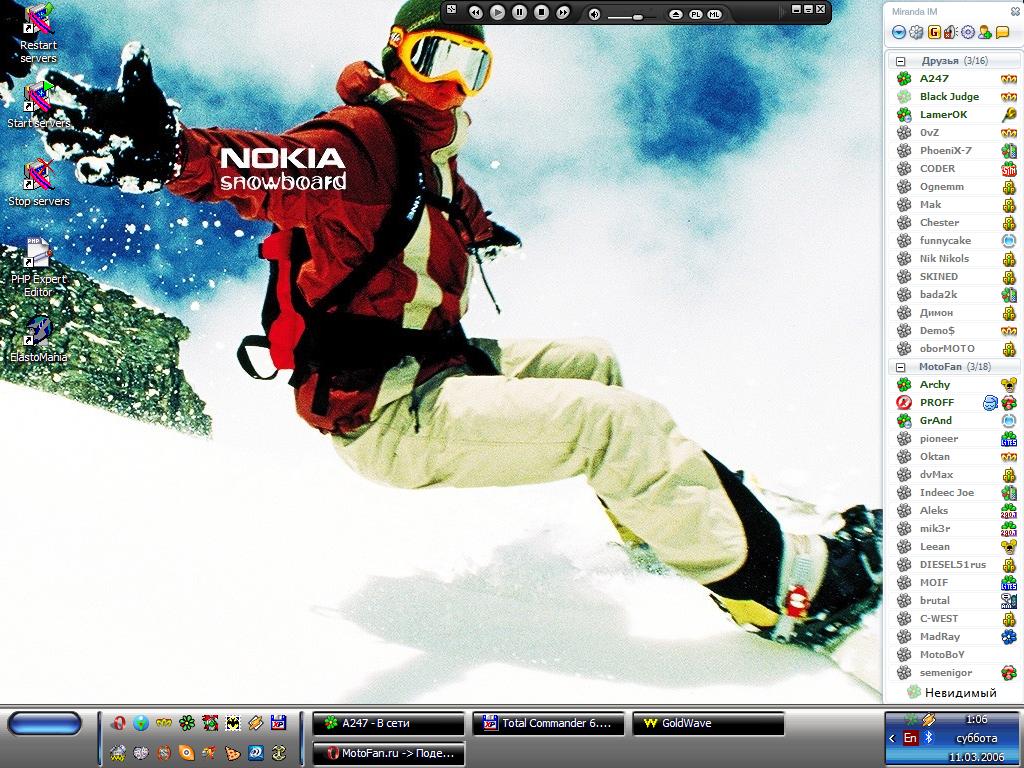This screenshot has height=768, width=1024.
Task: Open Miranda IM main menu round arrow button
Action: [899, 32]
